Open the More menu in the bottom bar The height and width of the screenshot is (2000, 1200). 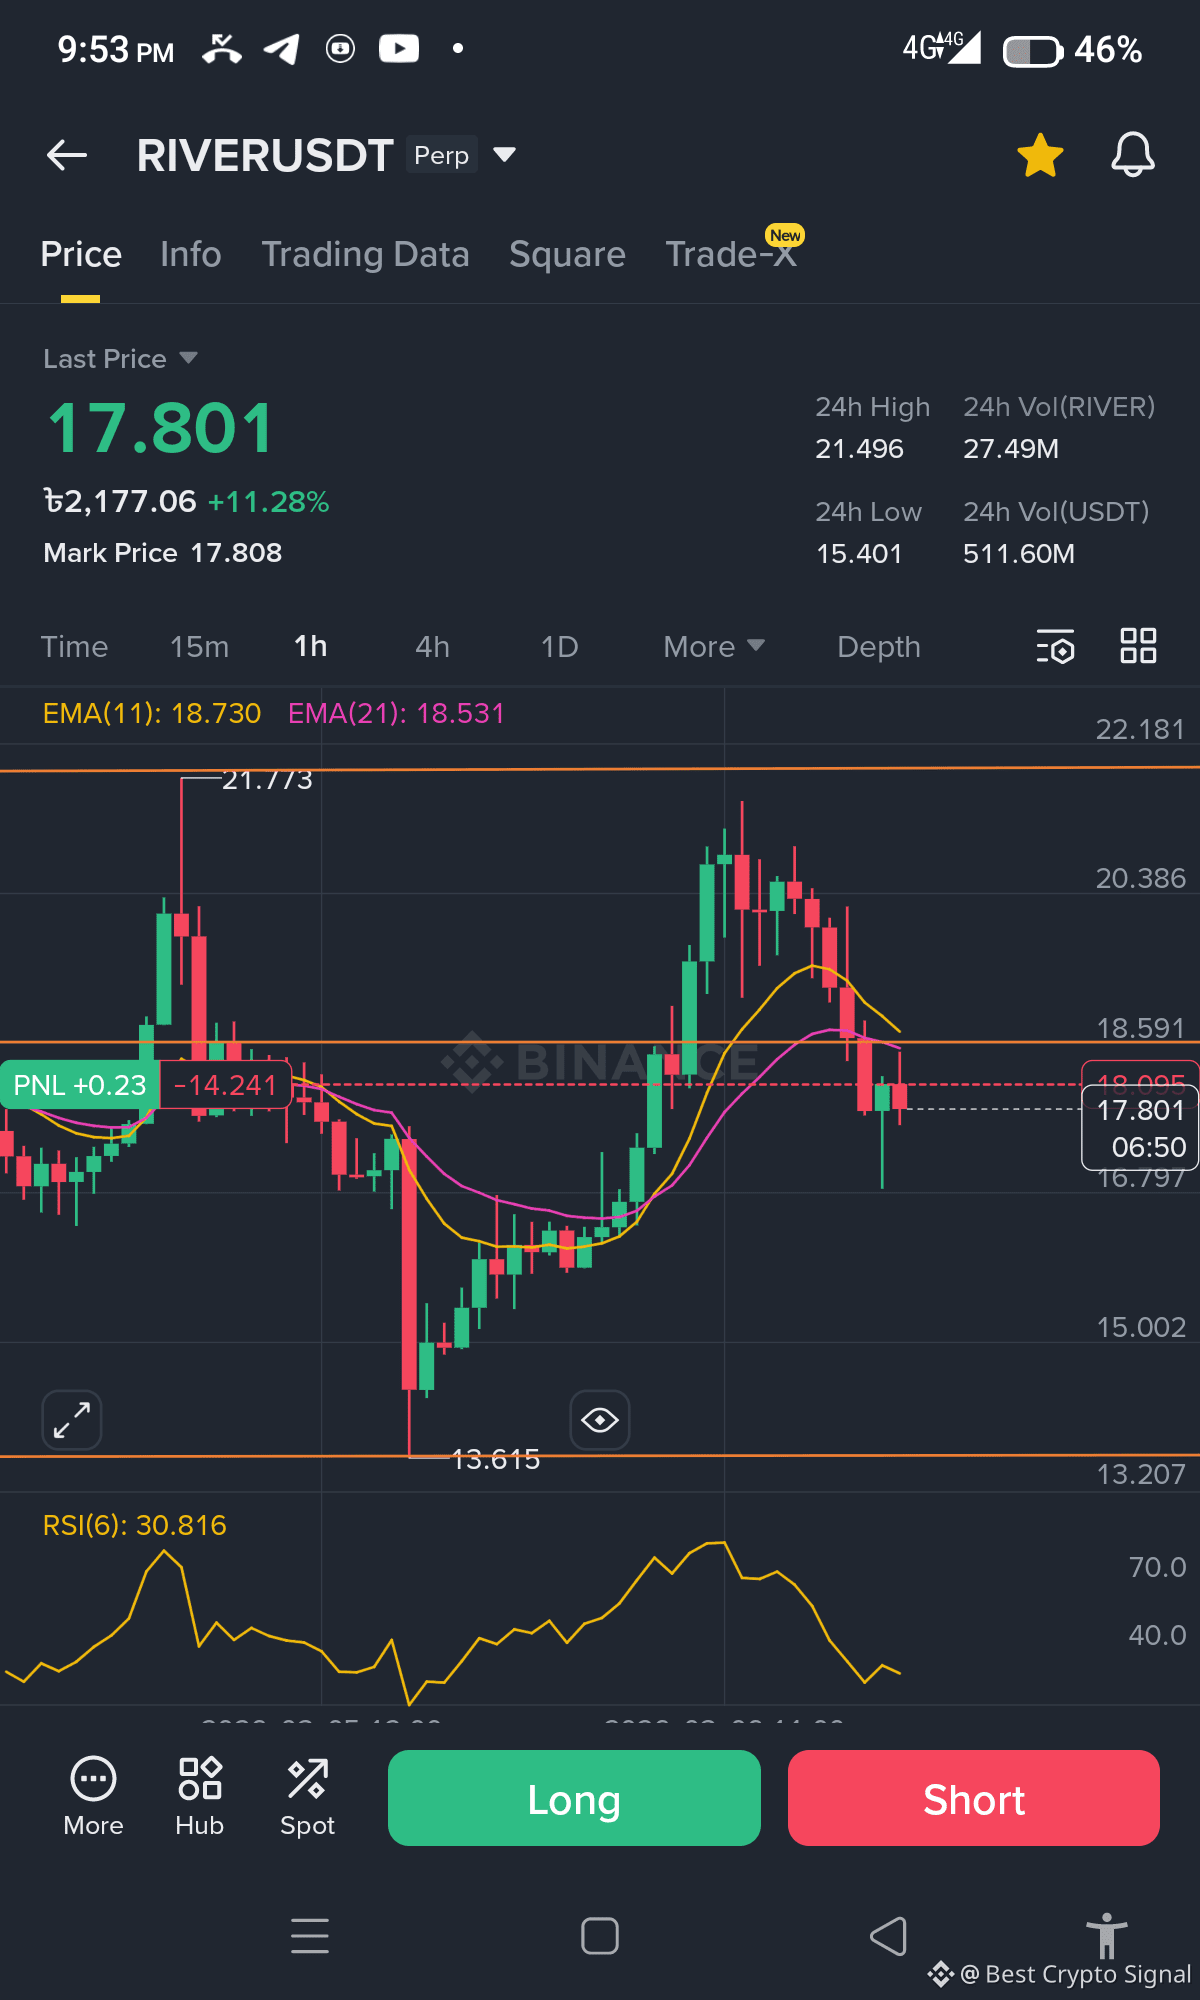(93, 1797)
